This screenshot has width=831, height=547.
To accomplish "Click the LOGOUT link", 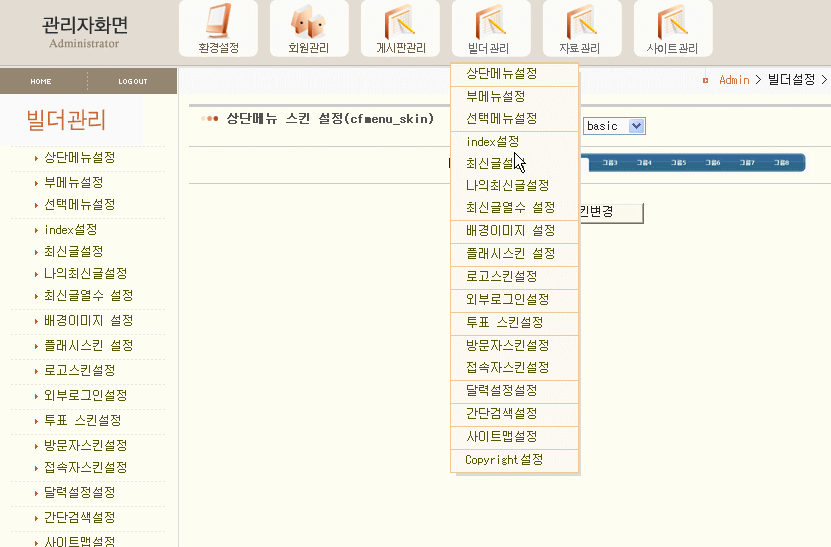I will (132, 82).
